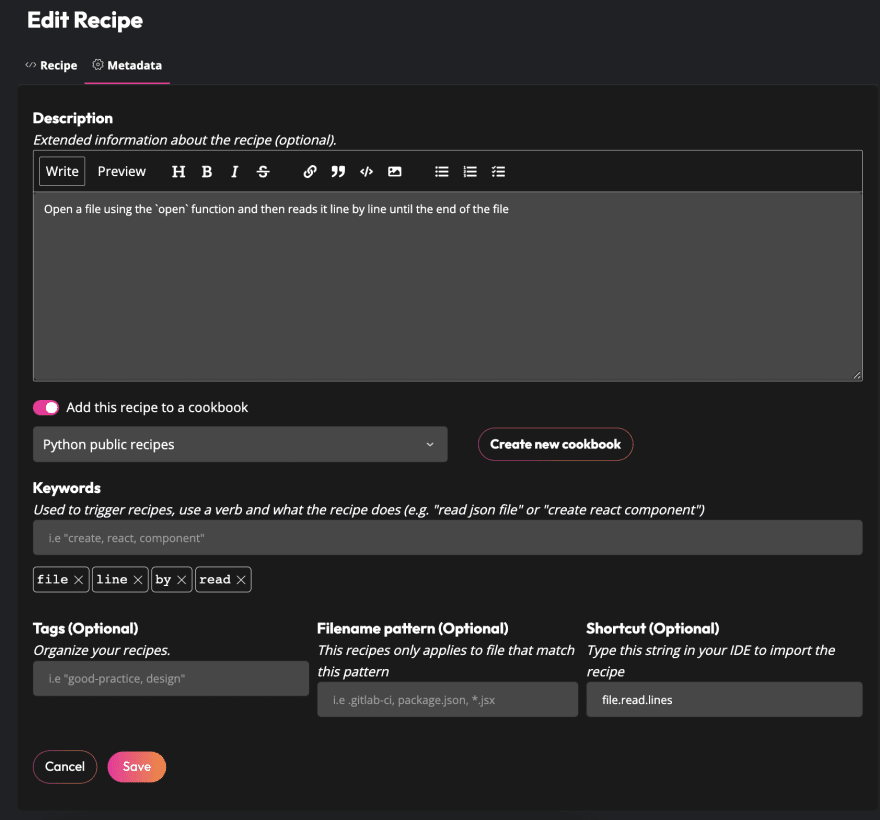Switch editor to Preview mode

click(x=122, y=171)
